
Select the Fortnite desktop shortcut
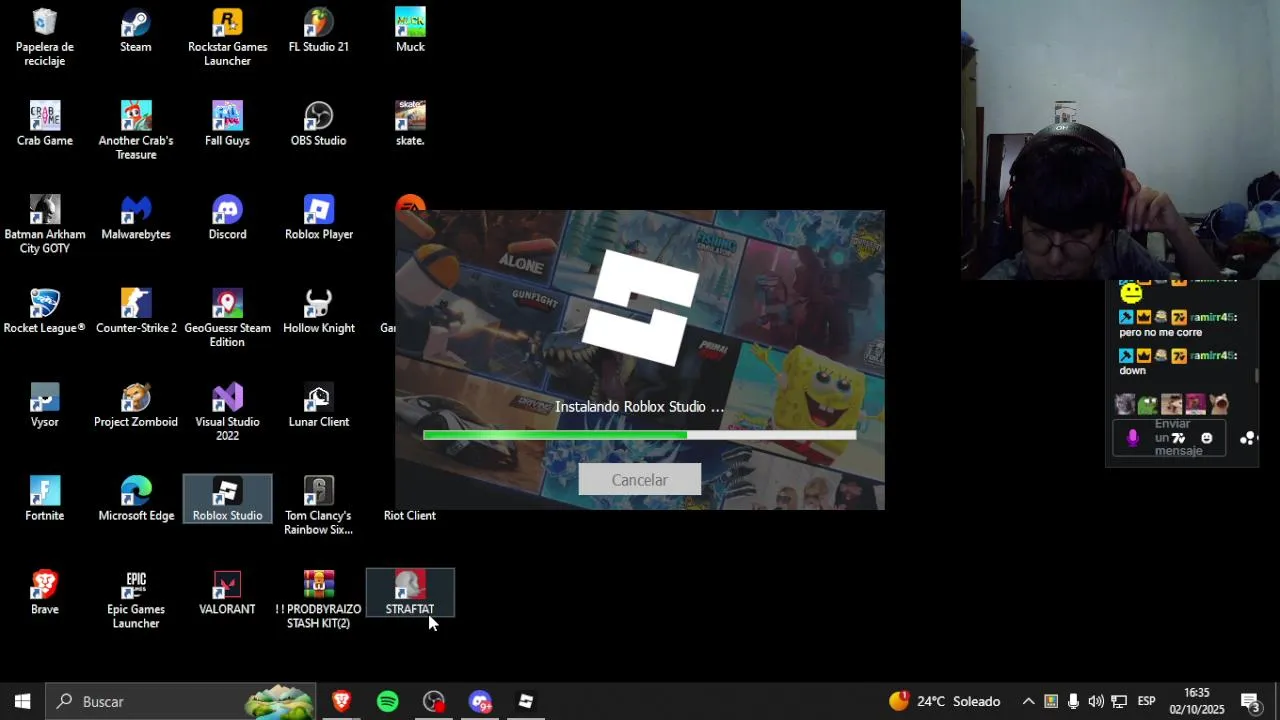[x=45, y=499]
